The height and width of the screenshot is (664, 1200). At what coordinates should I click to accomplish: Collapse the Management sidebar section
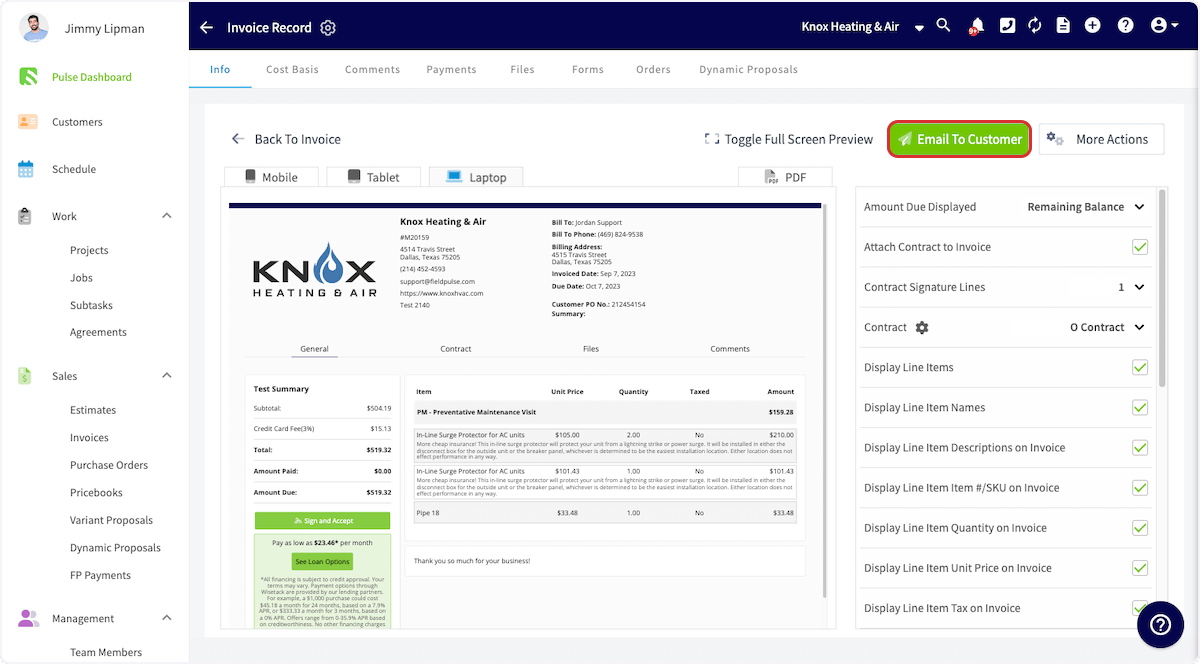coord(167,618)
